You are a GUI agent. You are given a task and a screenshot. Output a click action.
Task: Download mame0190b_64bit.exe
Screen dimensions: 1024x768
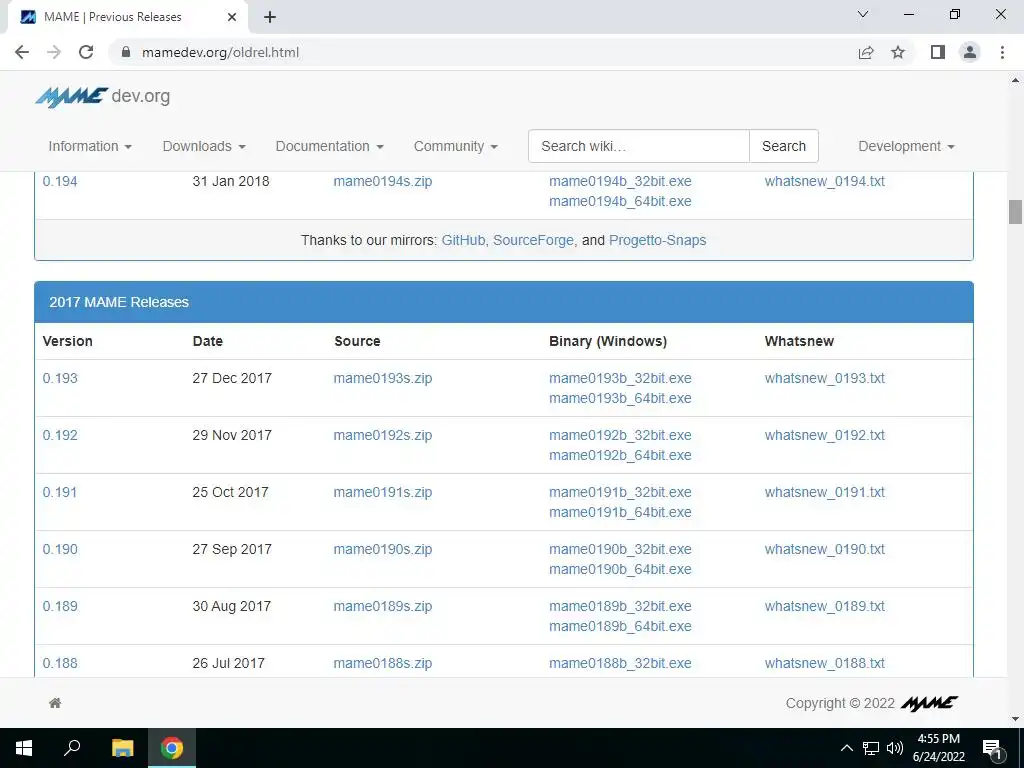click(x=620, y=569)
